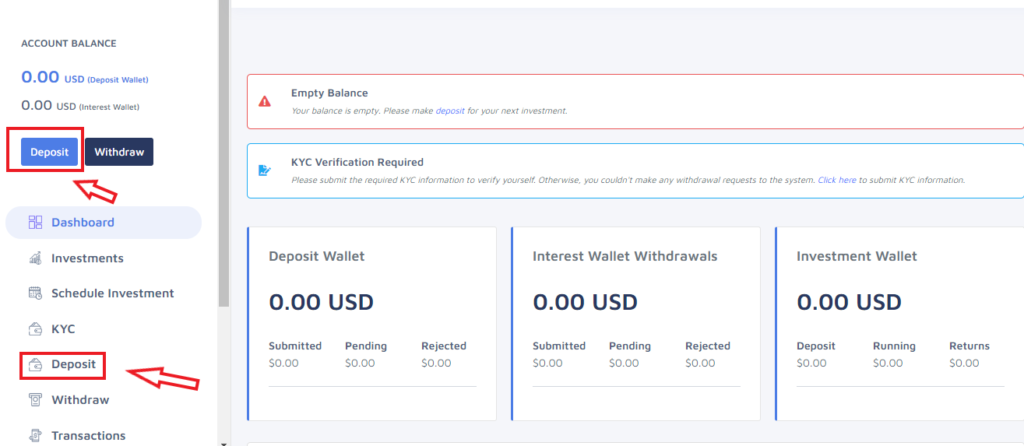
Task: Click the Schedule Investment calendar icon
Action: [x=35, y=293]
